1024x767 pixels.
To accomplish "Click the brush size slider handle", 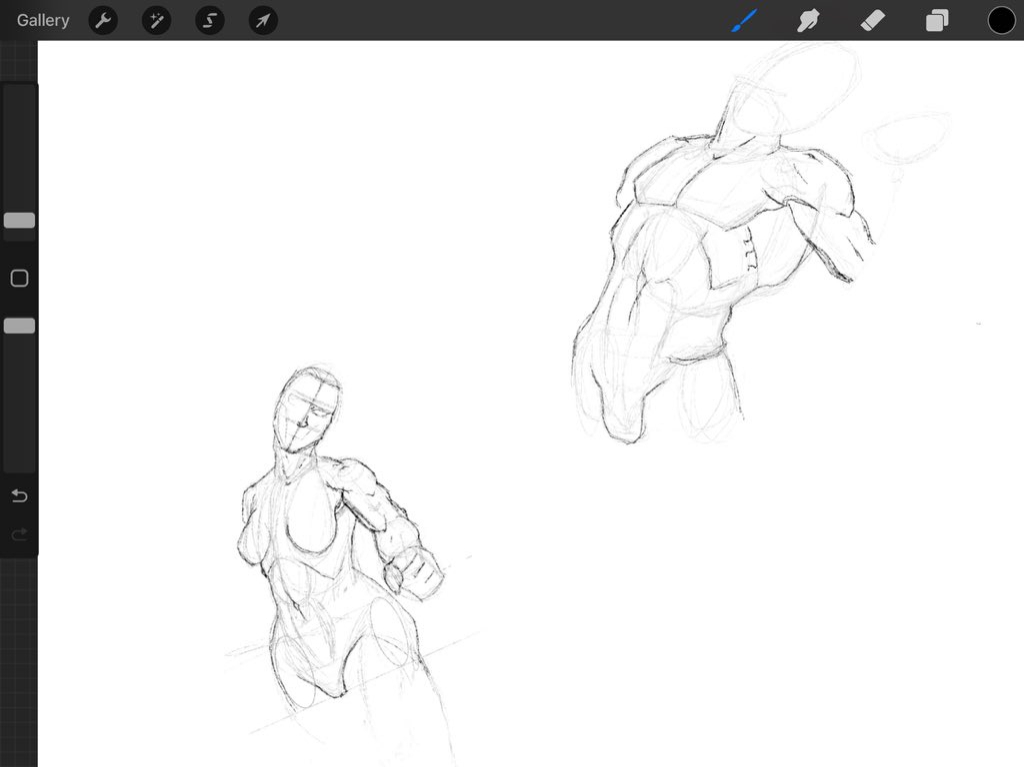I will (19, 220).
